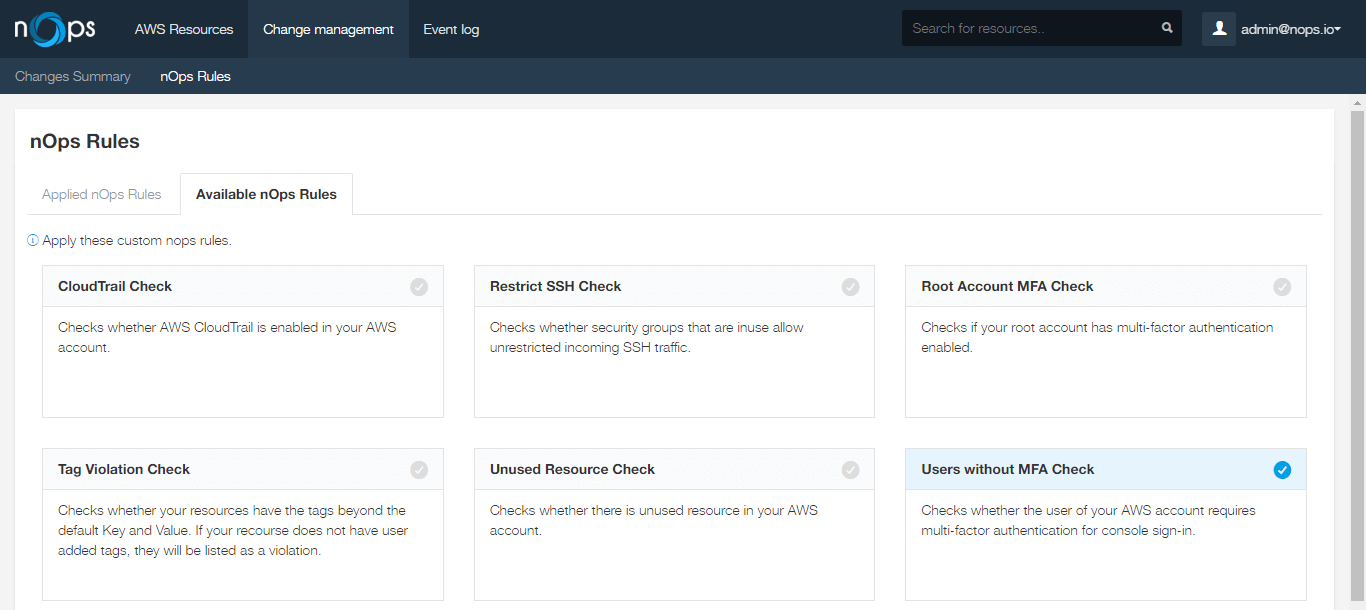Screen dimensions: 1366x610
Task: Click the CloudTrail Check card title
Action: tap(115, 286)
